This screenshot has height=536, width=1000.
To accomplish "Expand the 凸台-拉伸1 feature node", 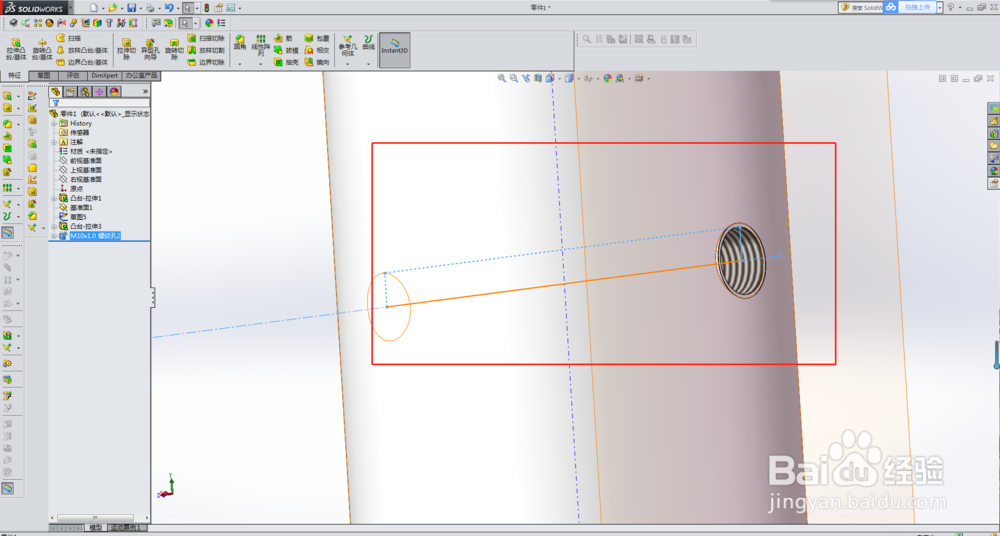I will point(54,198).
